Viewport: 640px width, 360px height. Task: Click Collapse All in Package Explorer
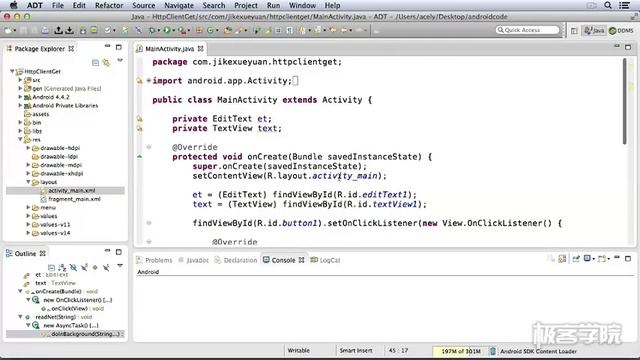(x=95, y=62)
